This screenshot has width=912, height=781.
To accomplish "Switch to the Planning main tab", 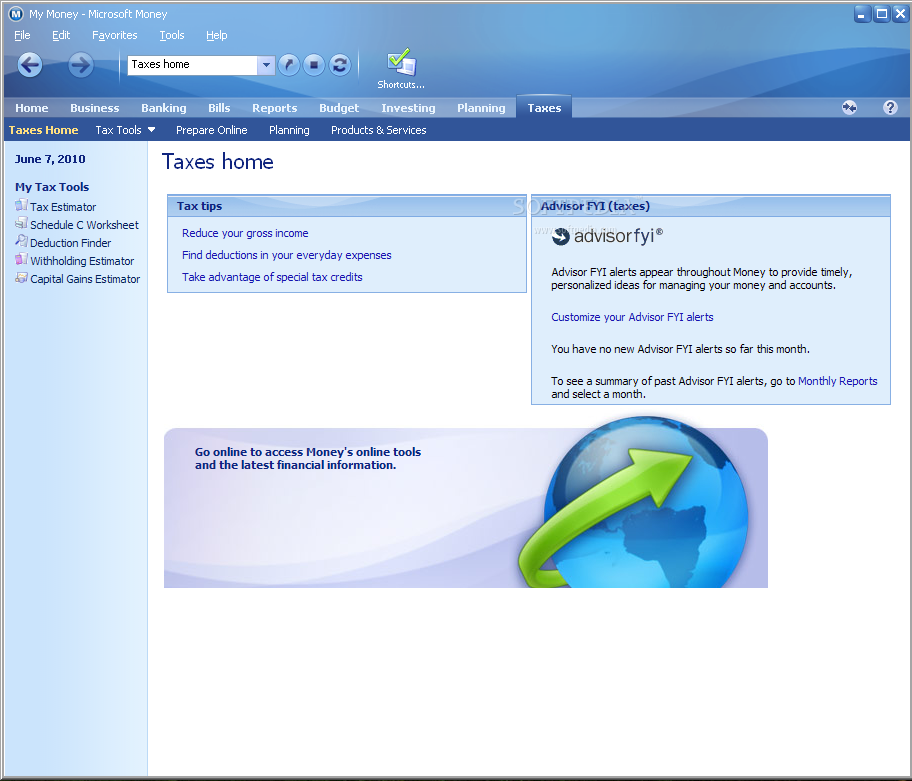I will pyautogui.click(x=481, y=108).
